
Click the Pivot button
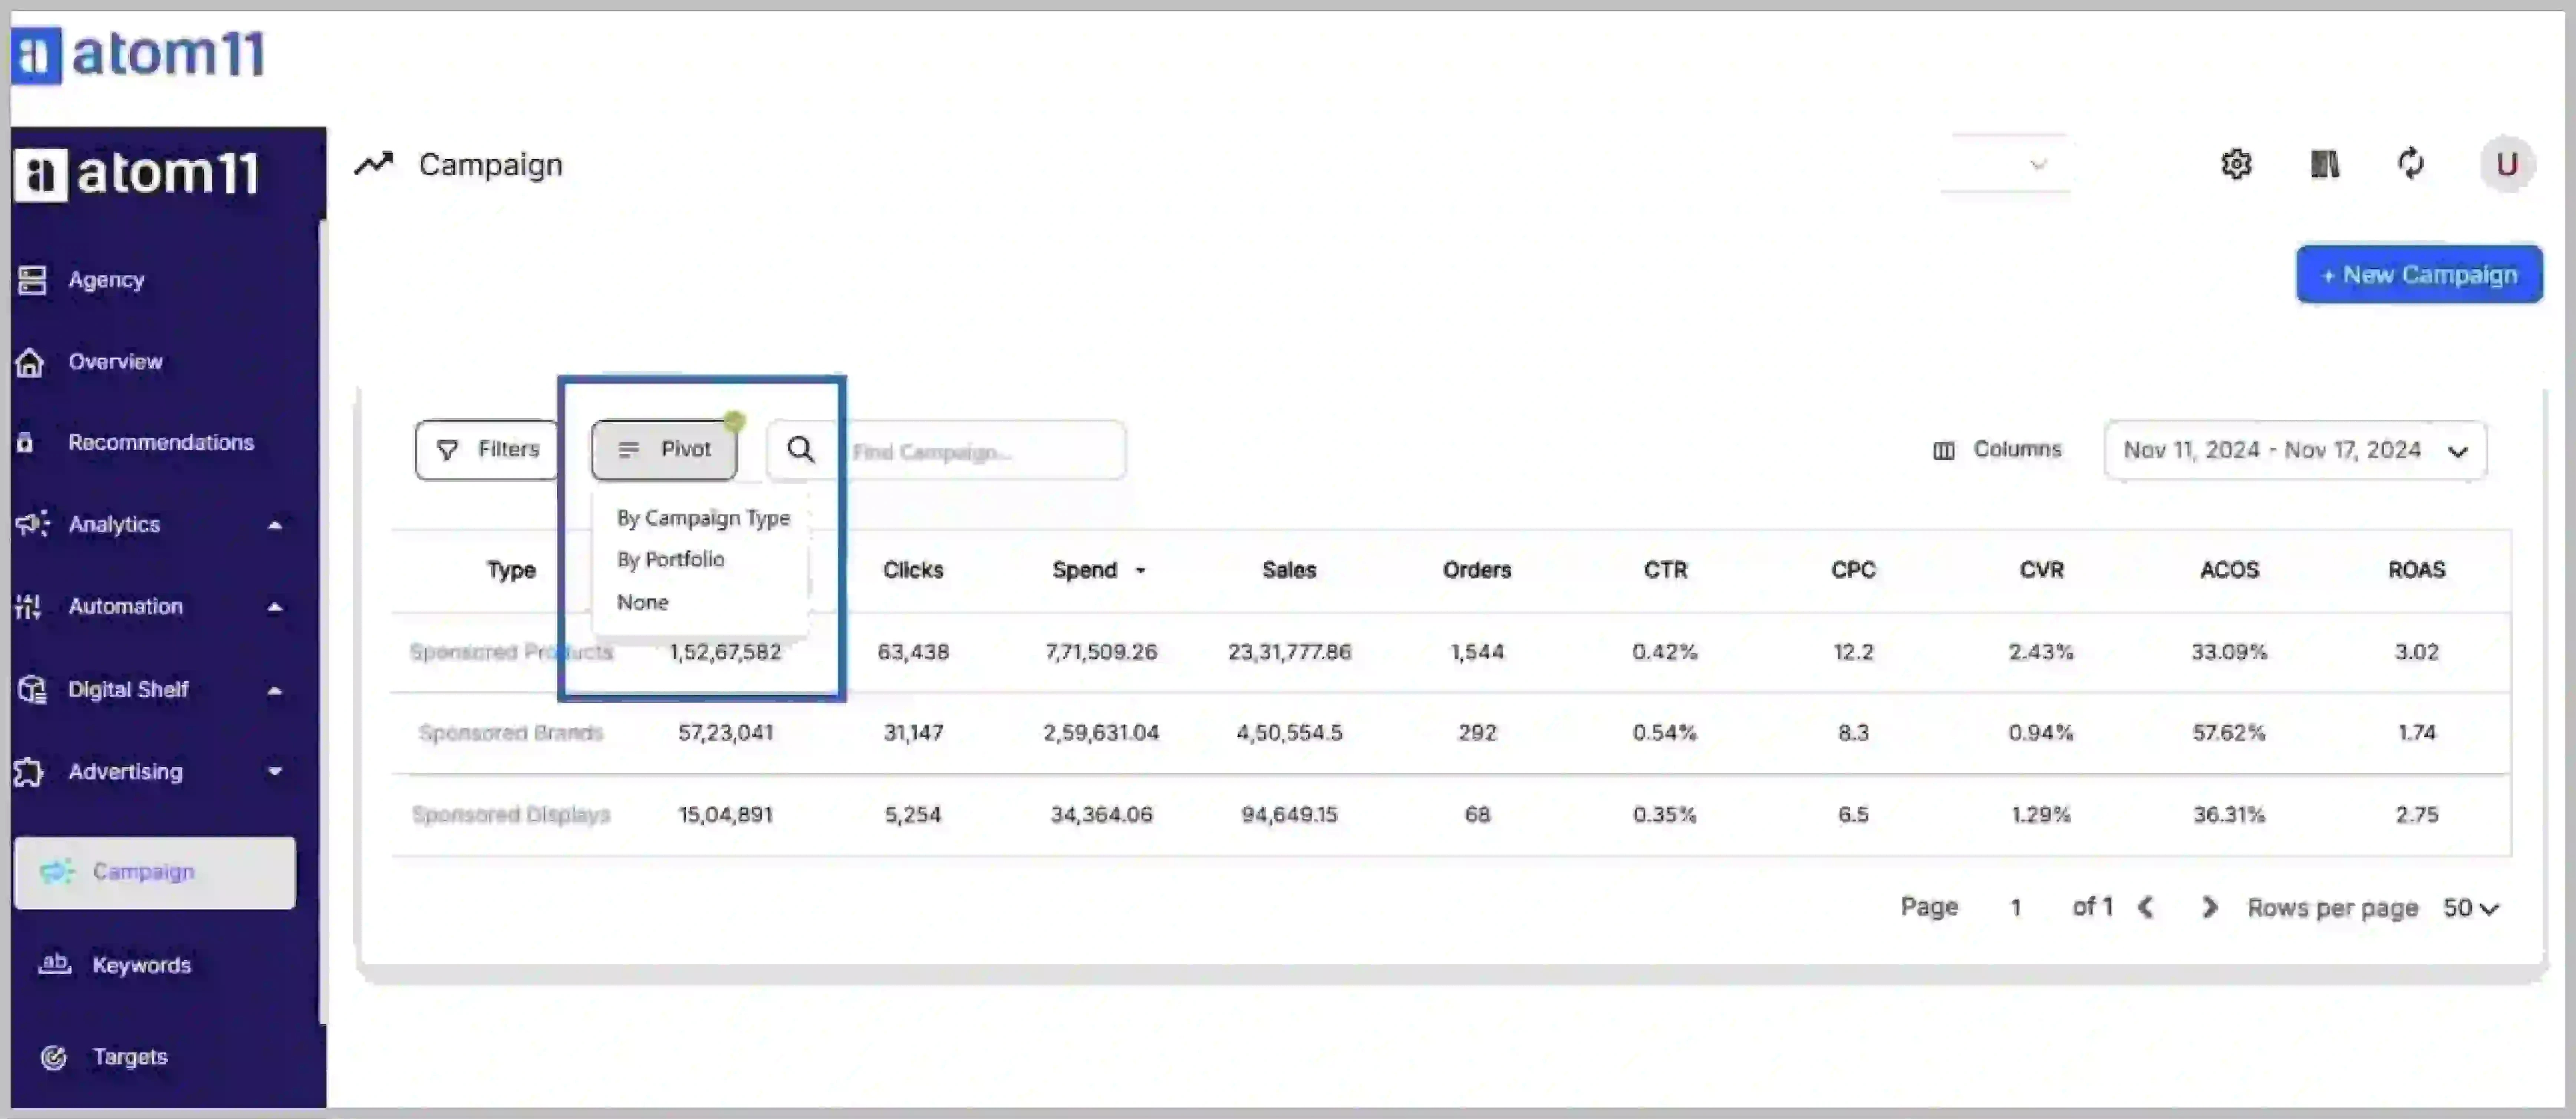click(x=664, y=450)
